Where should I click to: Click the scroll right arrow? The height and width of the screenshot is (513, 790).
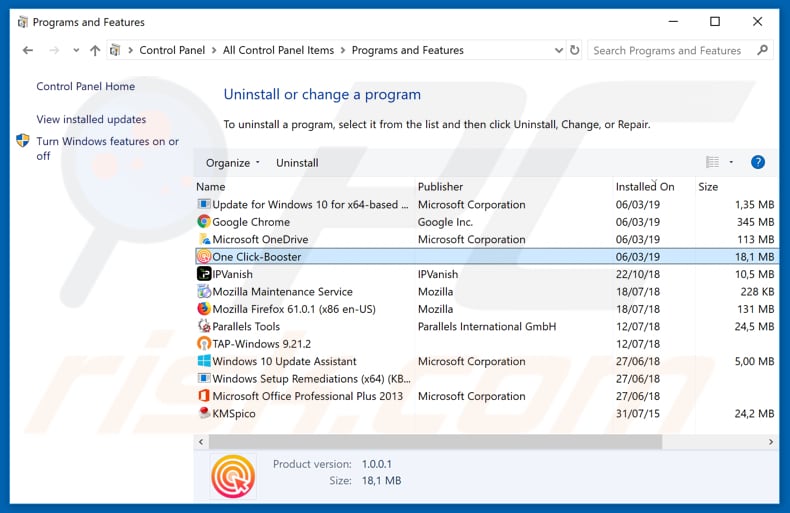[x=771, y=442]
